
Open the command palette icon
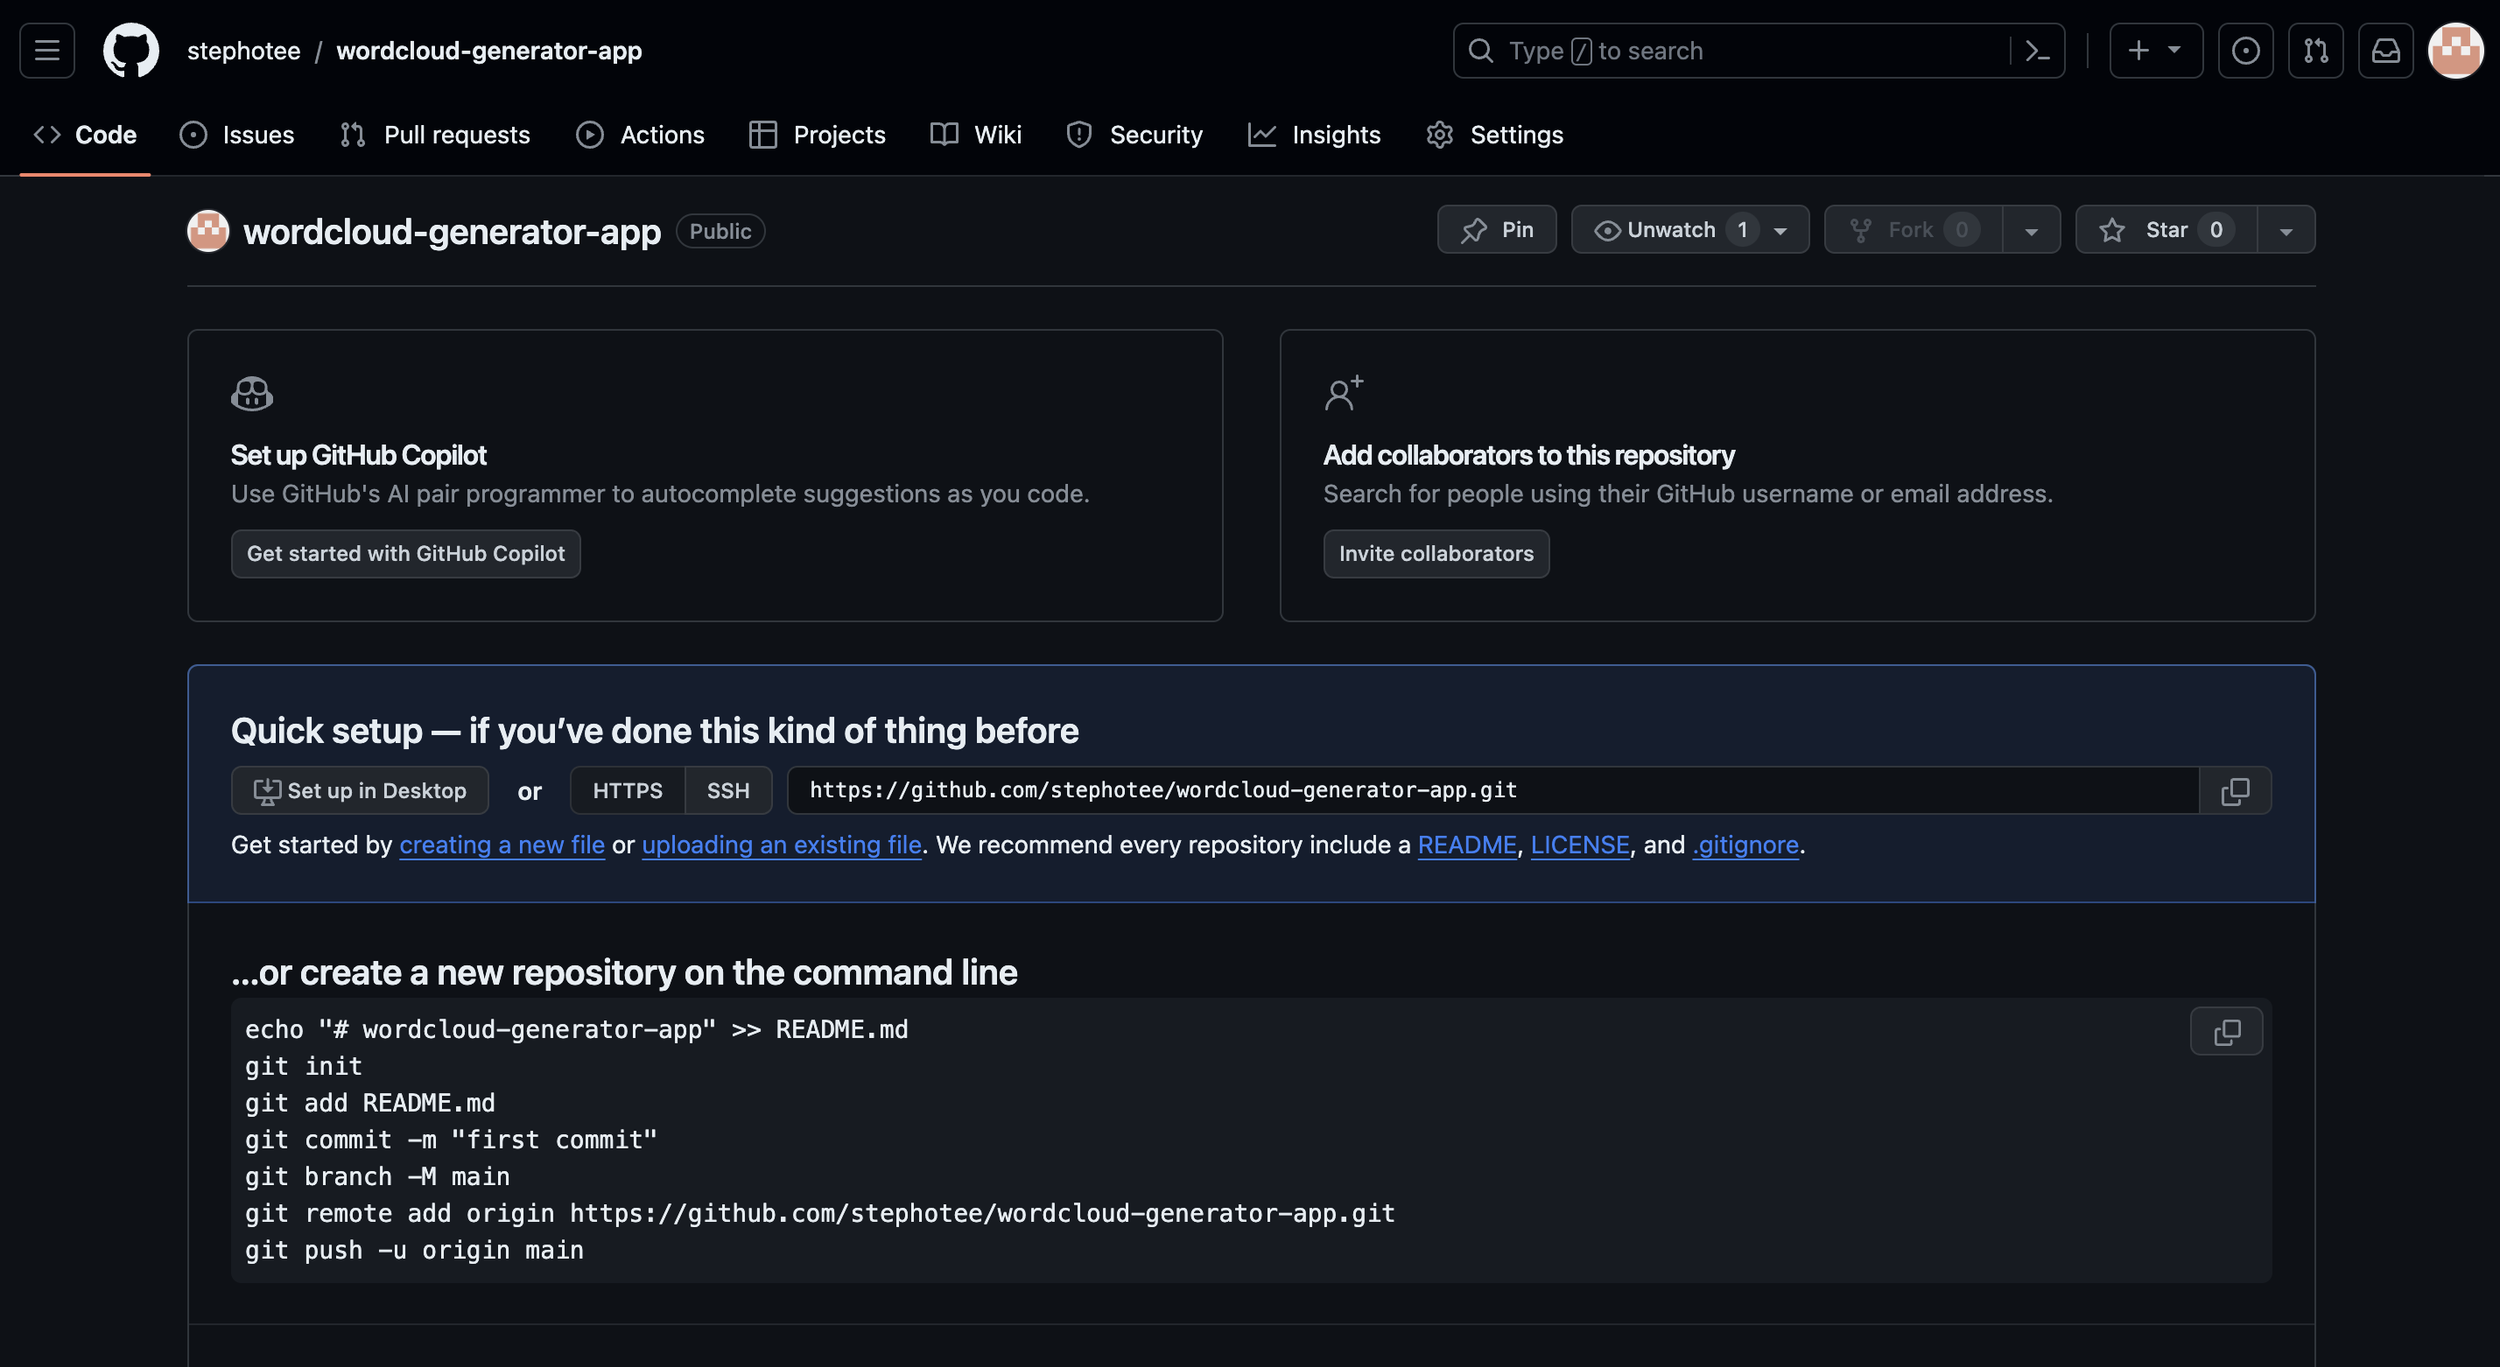click(2037, 51)
